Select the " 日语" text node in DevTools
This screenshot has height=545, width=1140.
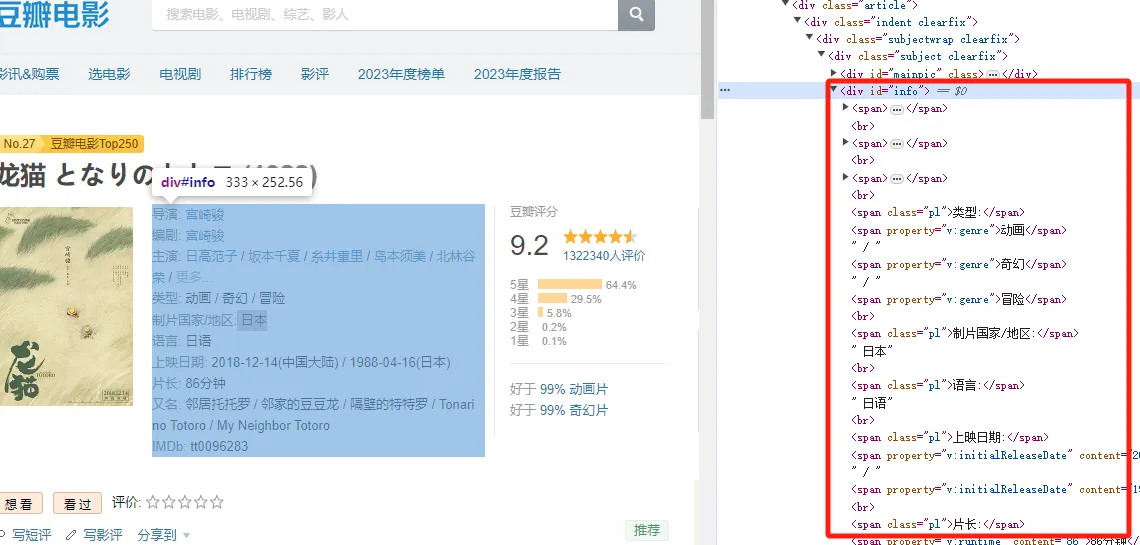pyautogui.click(x=872, y=403)
